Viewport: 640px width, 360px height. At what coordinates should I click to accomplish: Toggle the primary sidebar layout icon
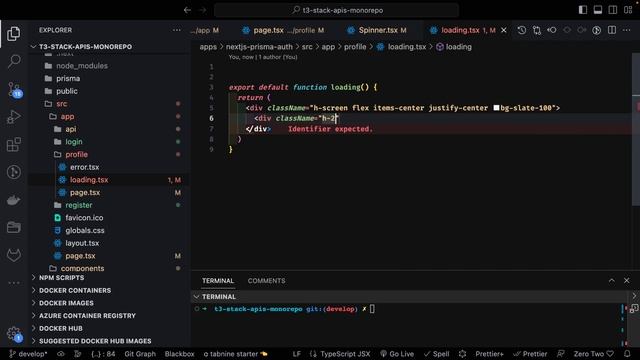click(x=583, y=10)
